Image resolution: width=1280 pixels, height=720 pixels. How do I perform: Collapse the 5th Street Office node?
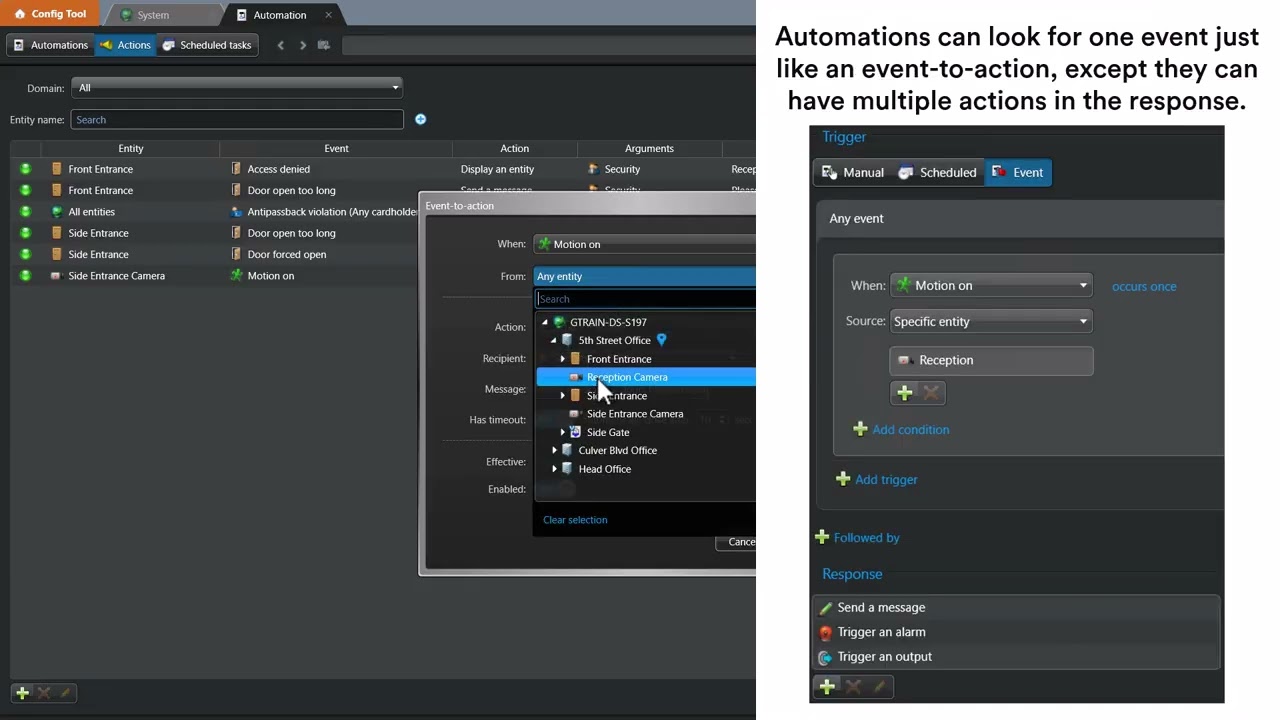(553, 340)
